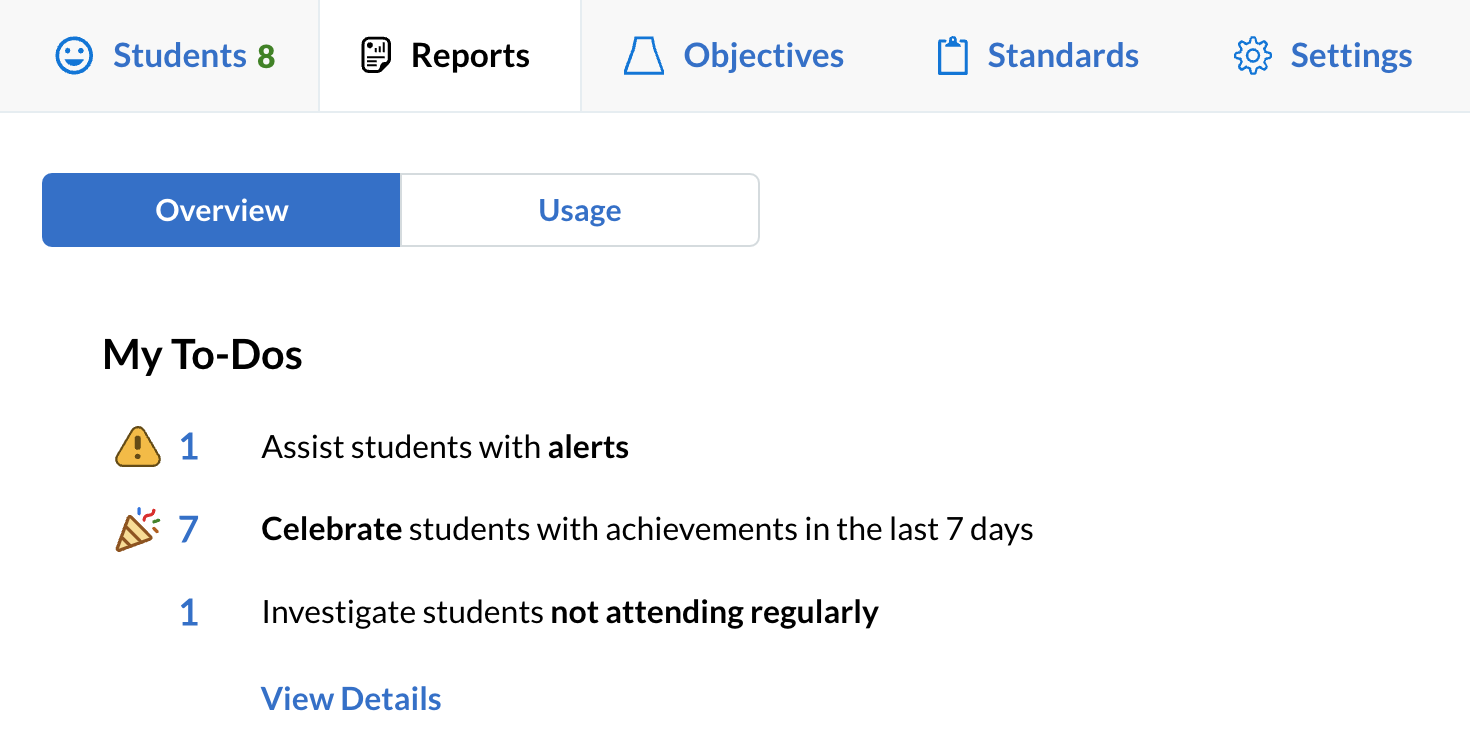
Task: Select the Overview segment button
Action: [221, 210]
